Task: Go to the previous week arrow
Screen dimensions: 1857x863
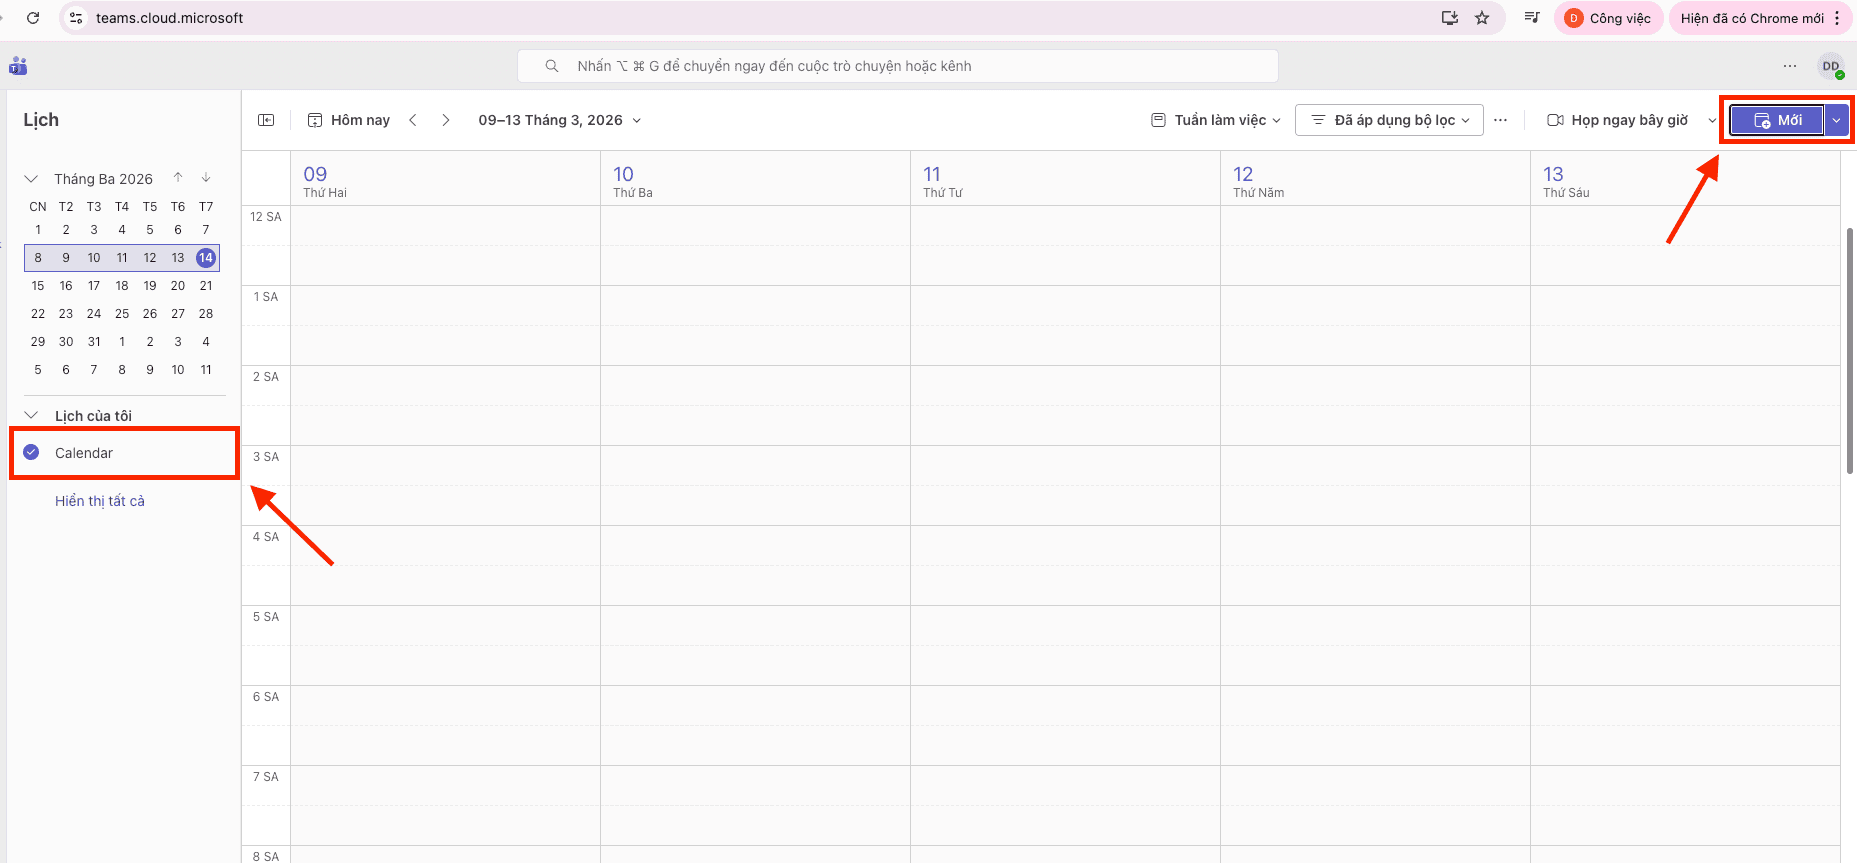Action: tap(413, 120)
